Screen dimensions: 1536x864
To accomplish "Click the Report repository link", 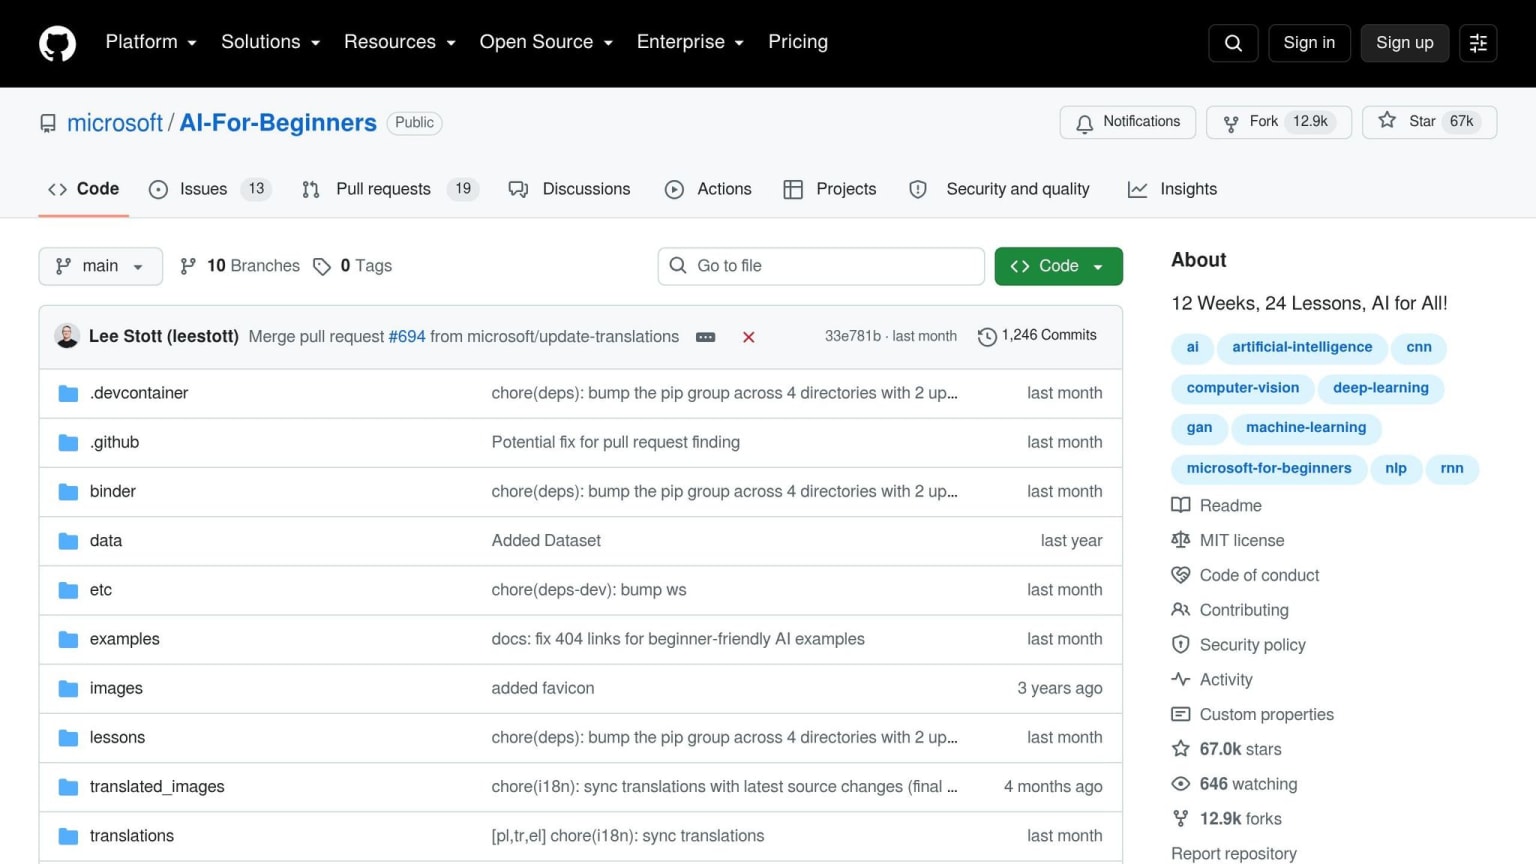I will [1234, 854].
